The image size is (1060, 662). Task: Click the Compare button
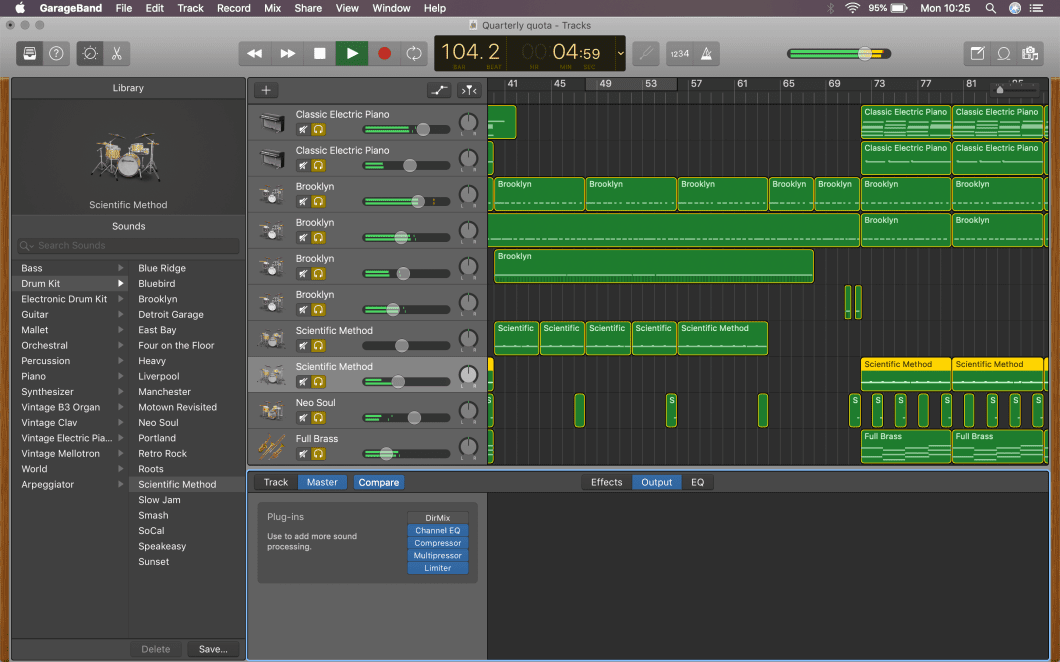(378, 482)
